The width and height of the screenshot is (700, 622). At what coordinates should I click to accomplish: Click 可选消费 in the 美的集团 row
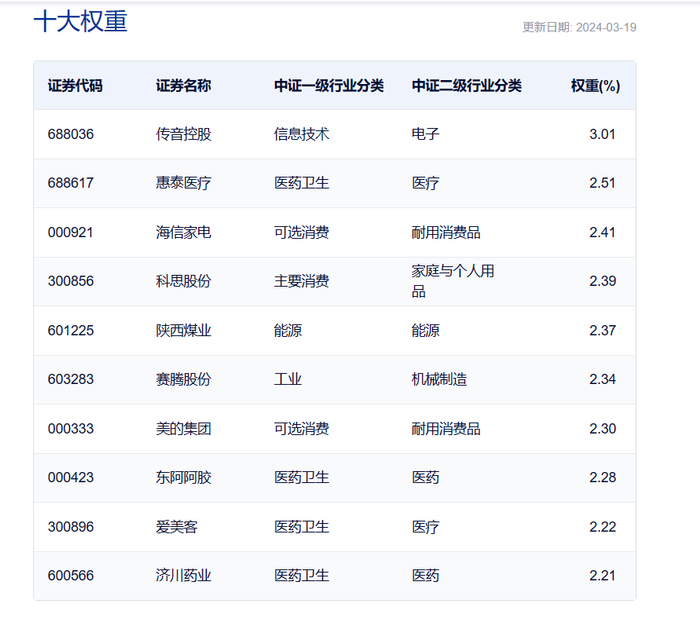coord(301,429)
